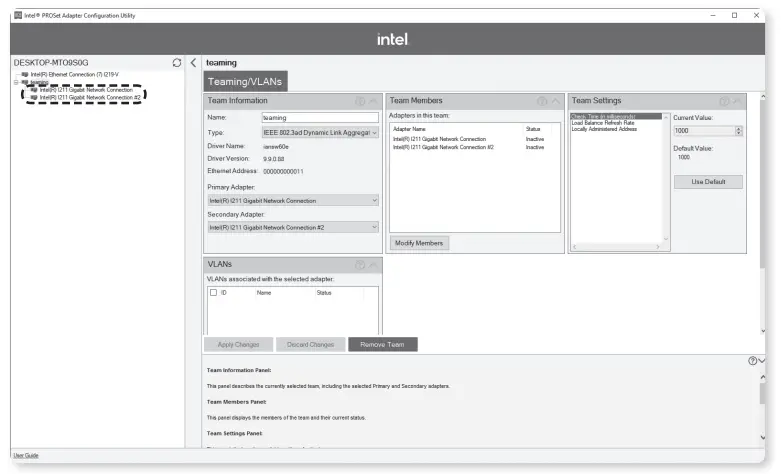781x474 pixels.
Task: Click the main panel vertical scrollbar
Action: pos(763,212)
